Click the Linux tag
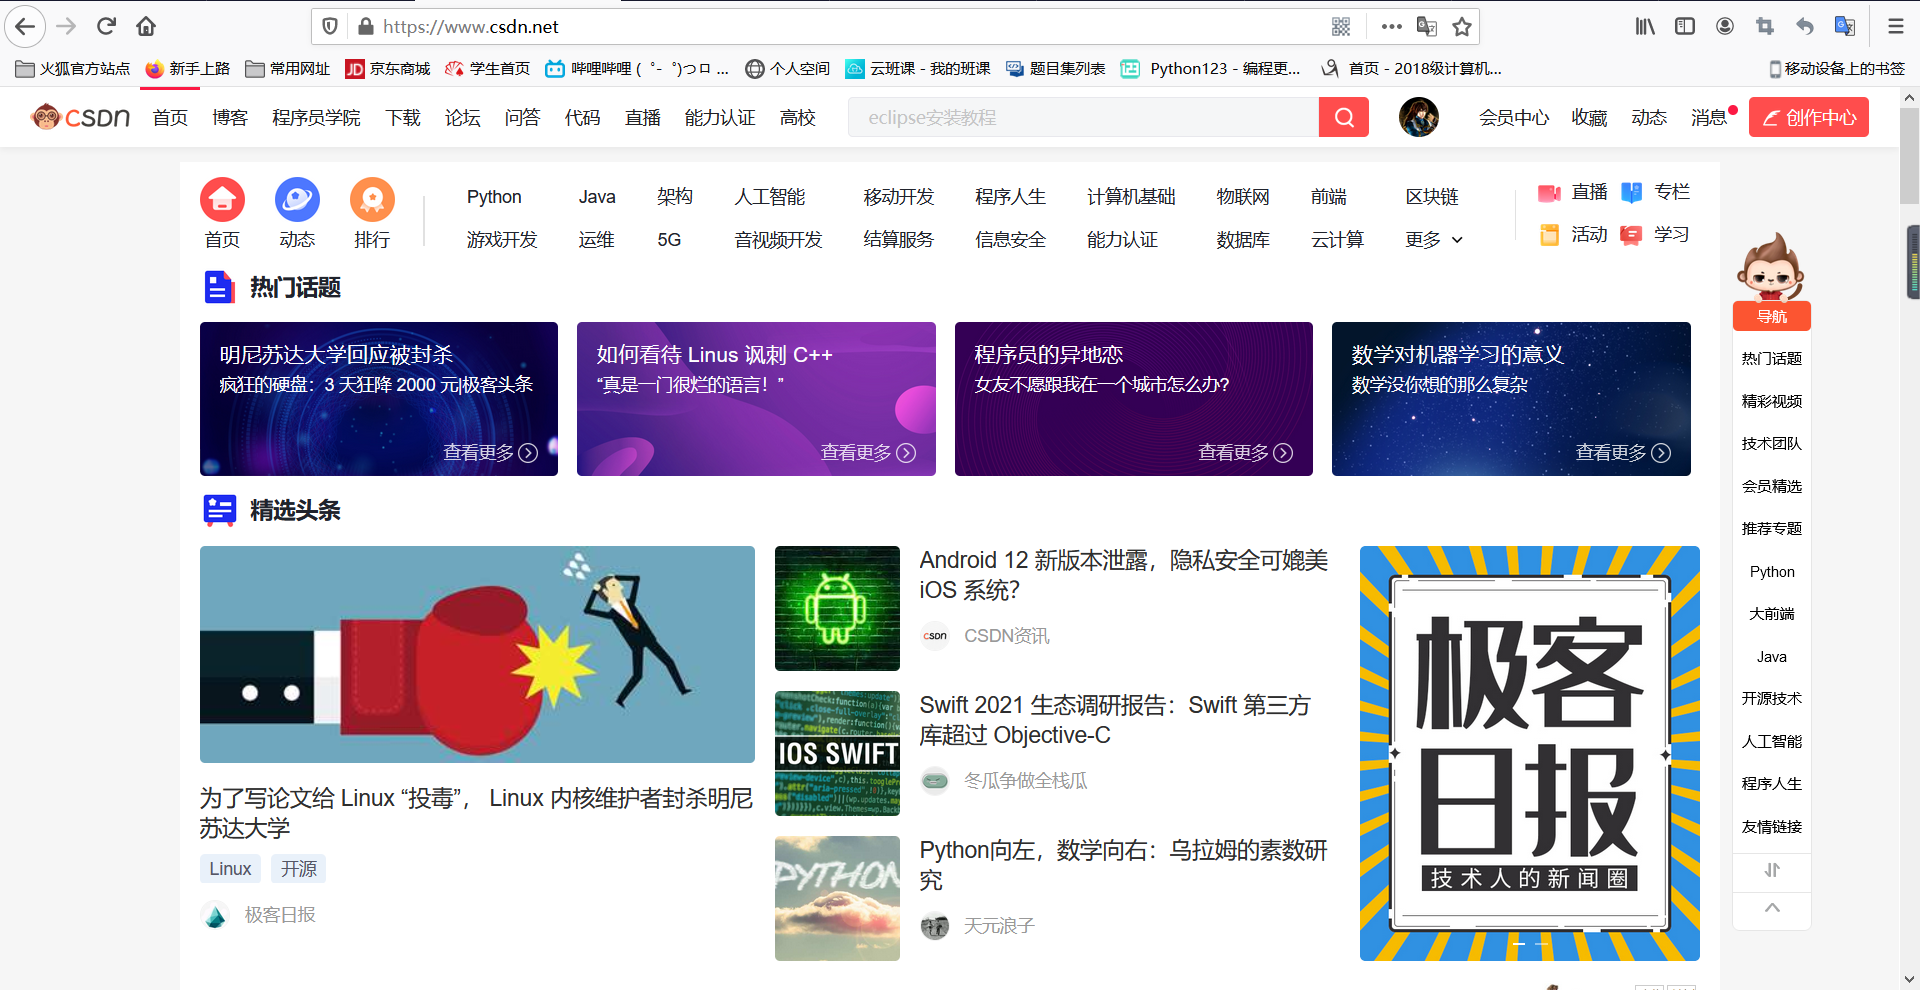Screen dimensions: 1920x990 (230, 869)
